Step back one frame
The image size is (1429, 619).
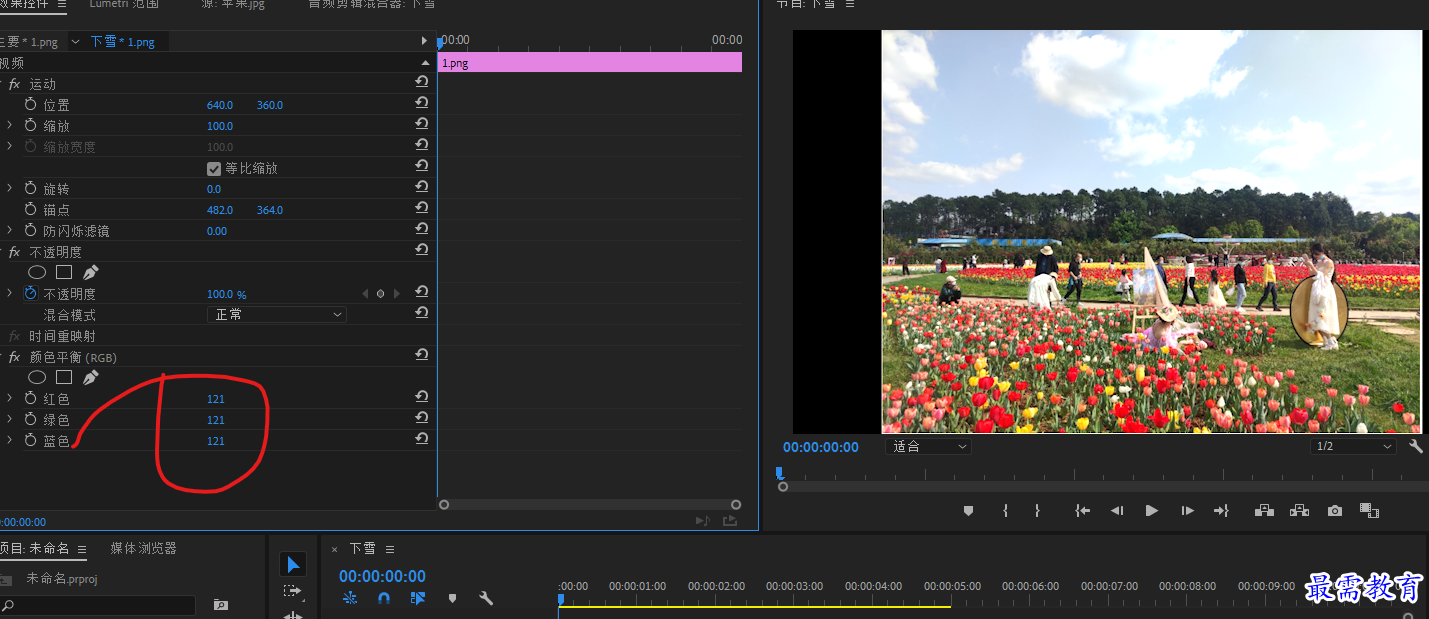(x=1117, y=510)
